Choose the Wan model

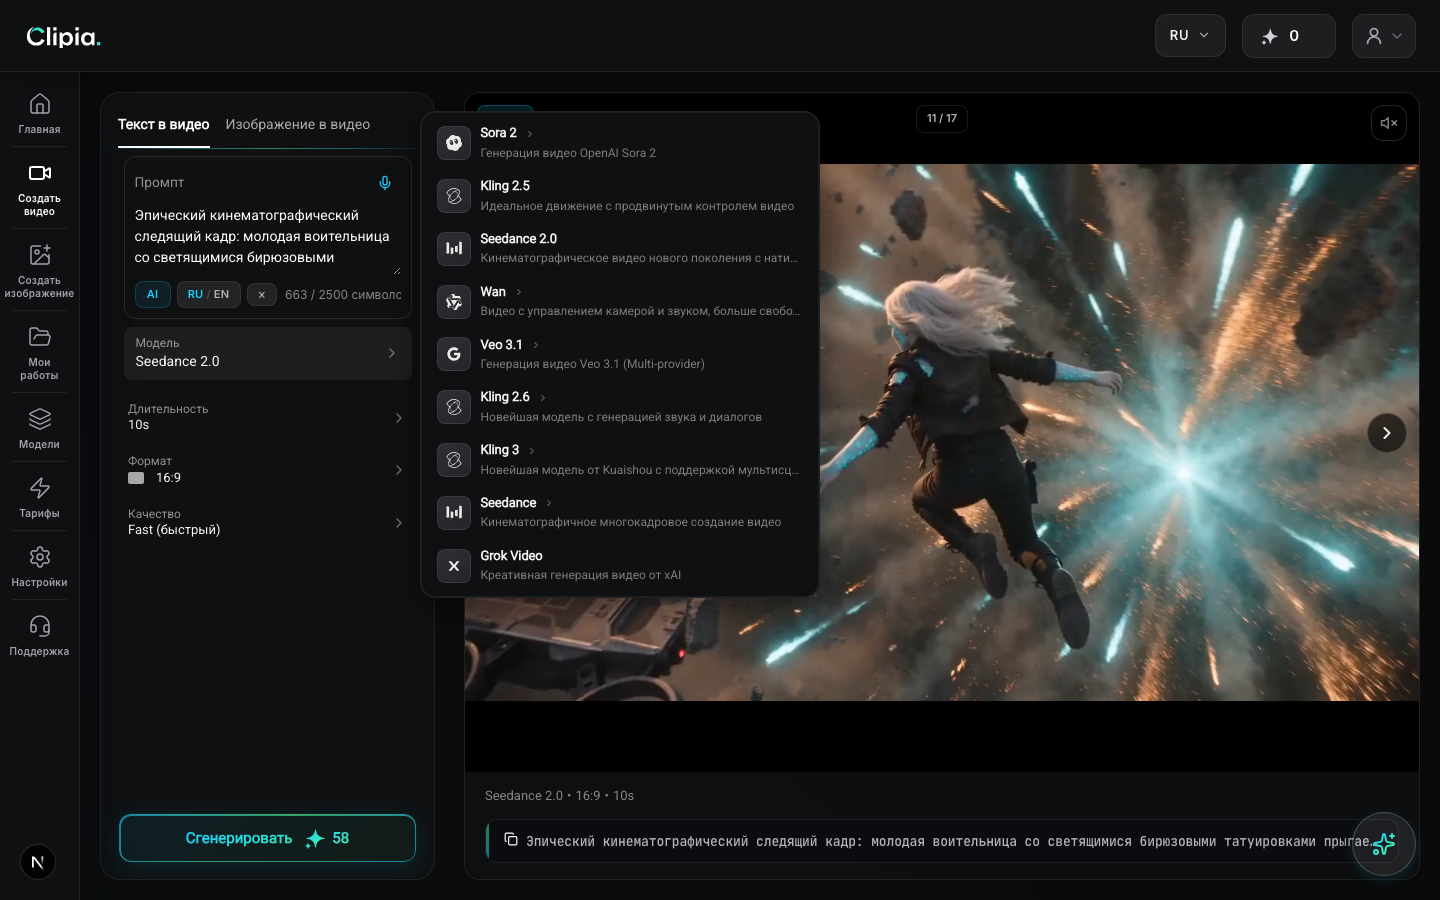pos(620,301)
